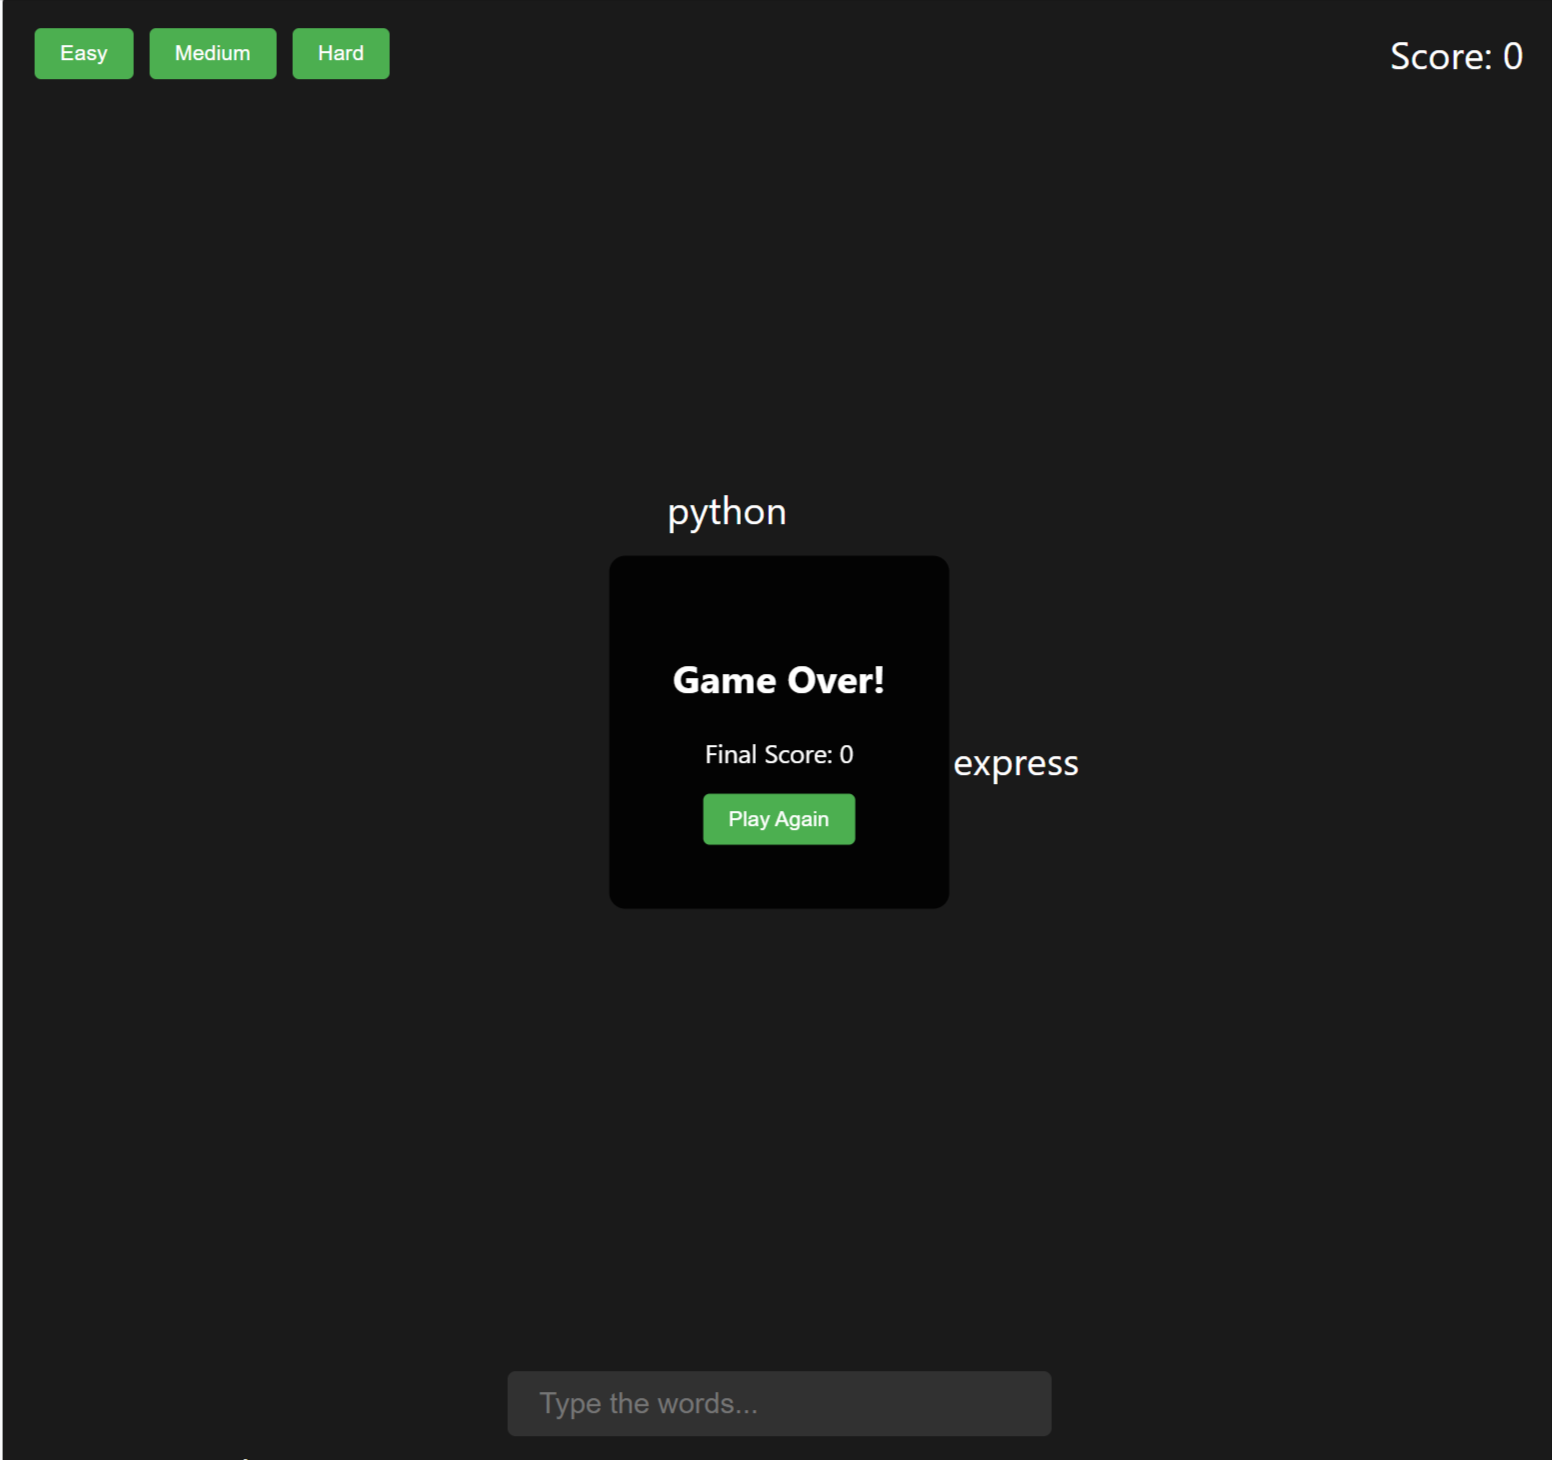Select the express word beside the dialog
Viewport: 1552px width, 1460px height.
[x=1015, y=764]
